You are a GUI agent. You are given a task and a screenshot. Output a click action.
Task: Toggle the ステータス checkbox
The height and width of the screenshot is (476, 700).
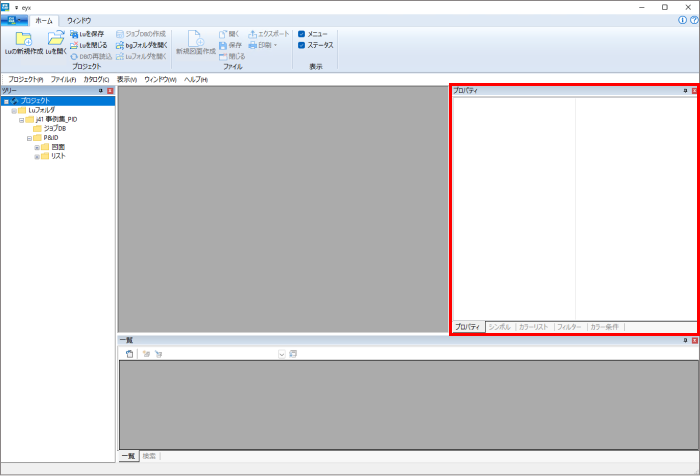pyautogui.click(x=301, y=45)
